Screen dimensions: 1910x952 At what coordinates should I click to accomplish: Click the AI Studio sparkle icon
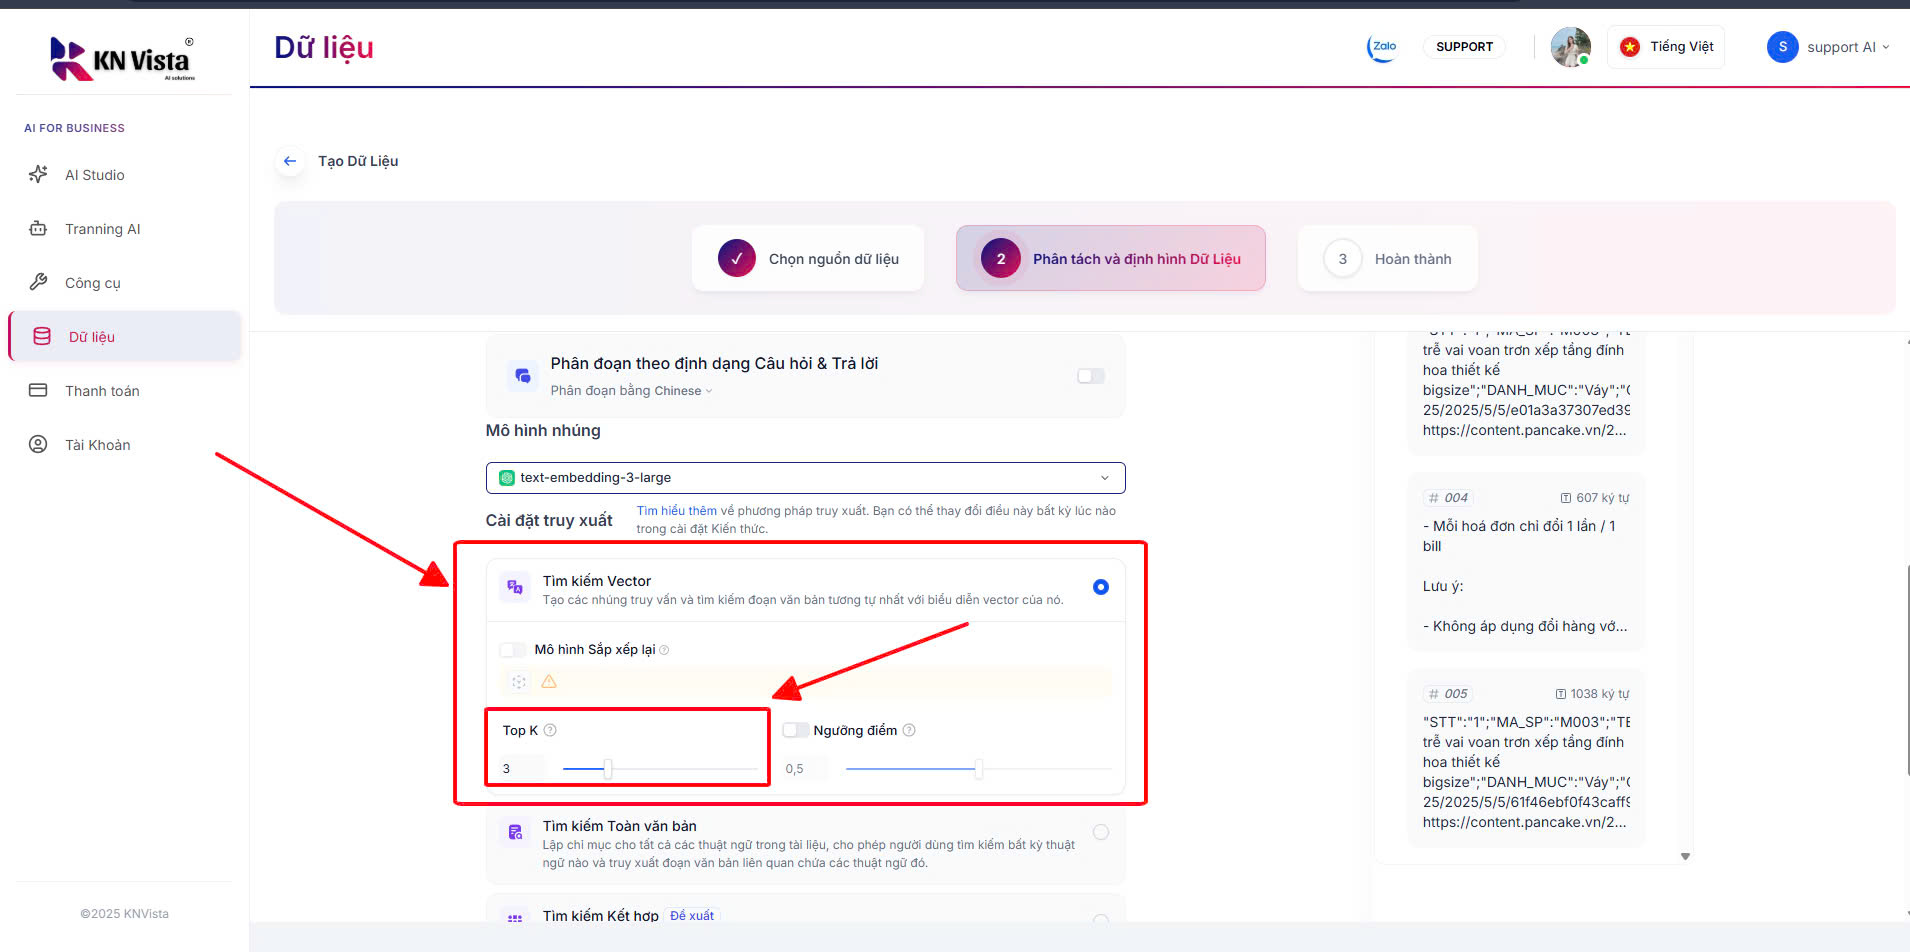coord(37,174)
